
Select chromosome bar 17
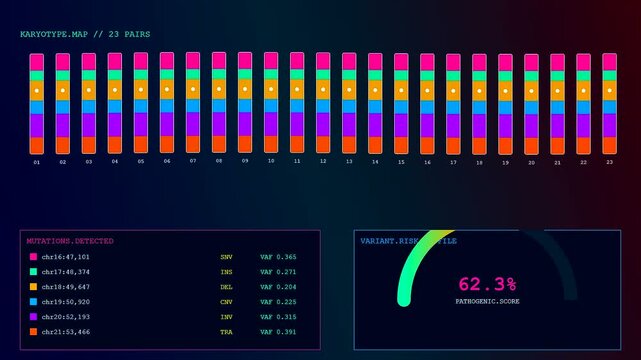click(453, 104)
